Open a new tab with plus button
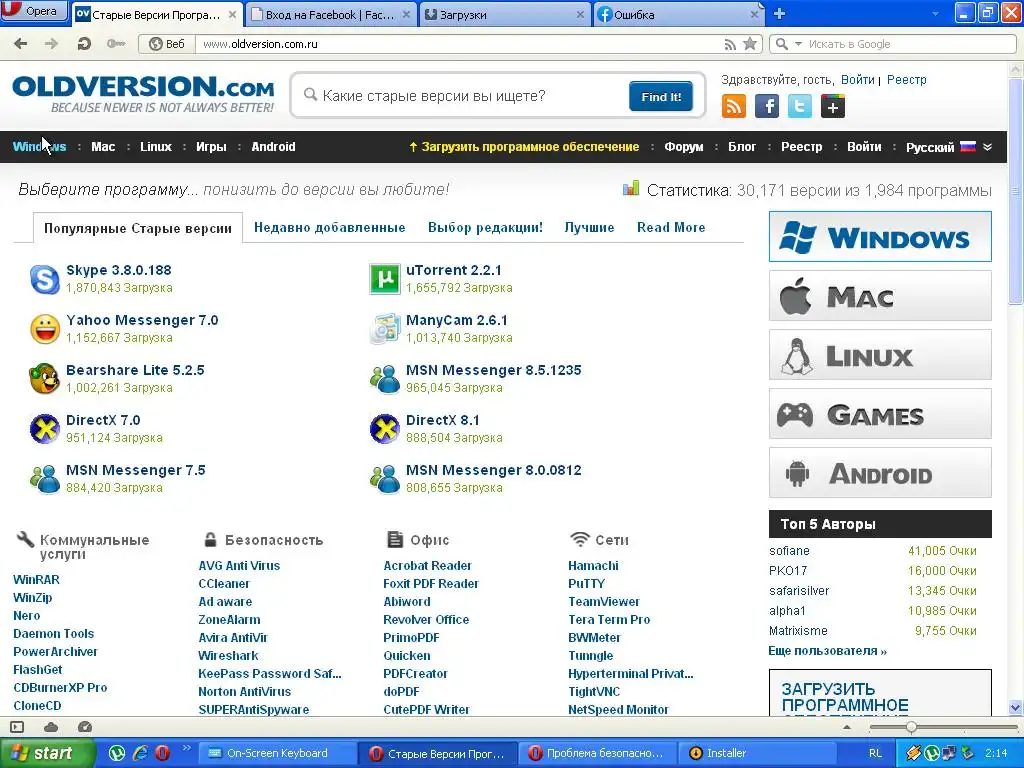 click(x=779, y=13)
